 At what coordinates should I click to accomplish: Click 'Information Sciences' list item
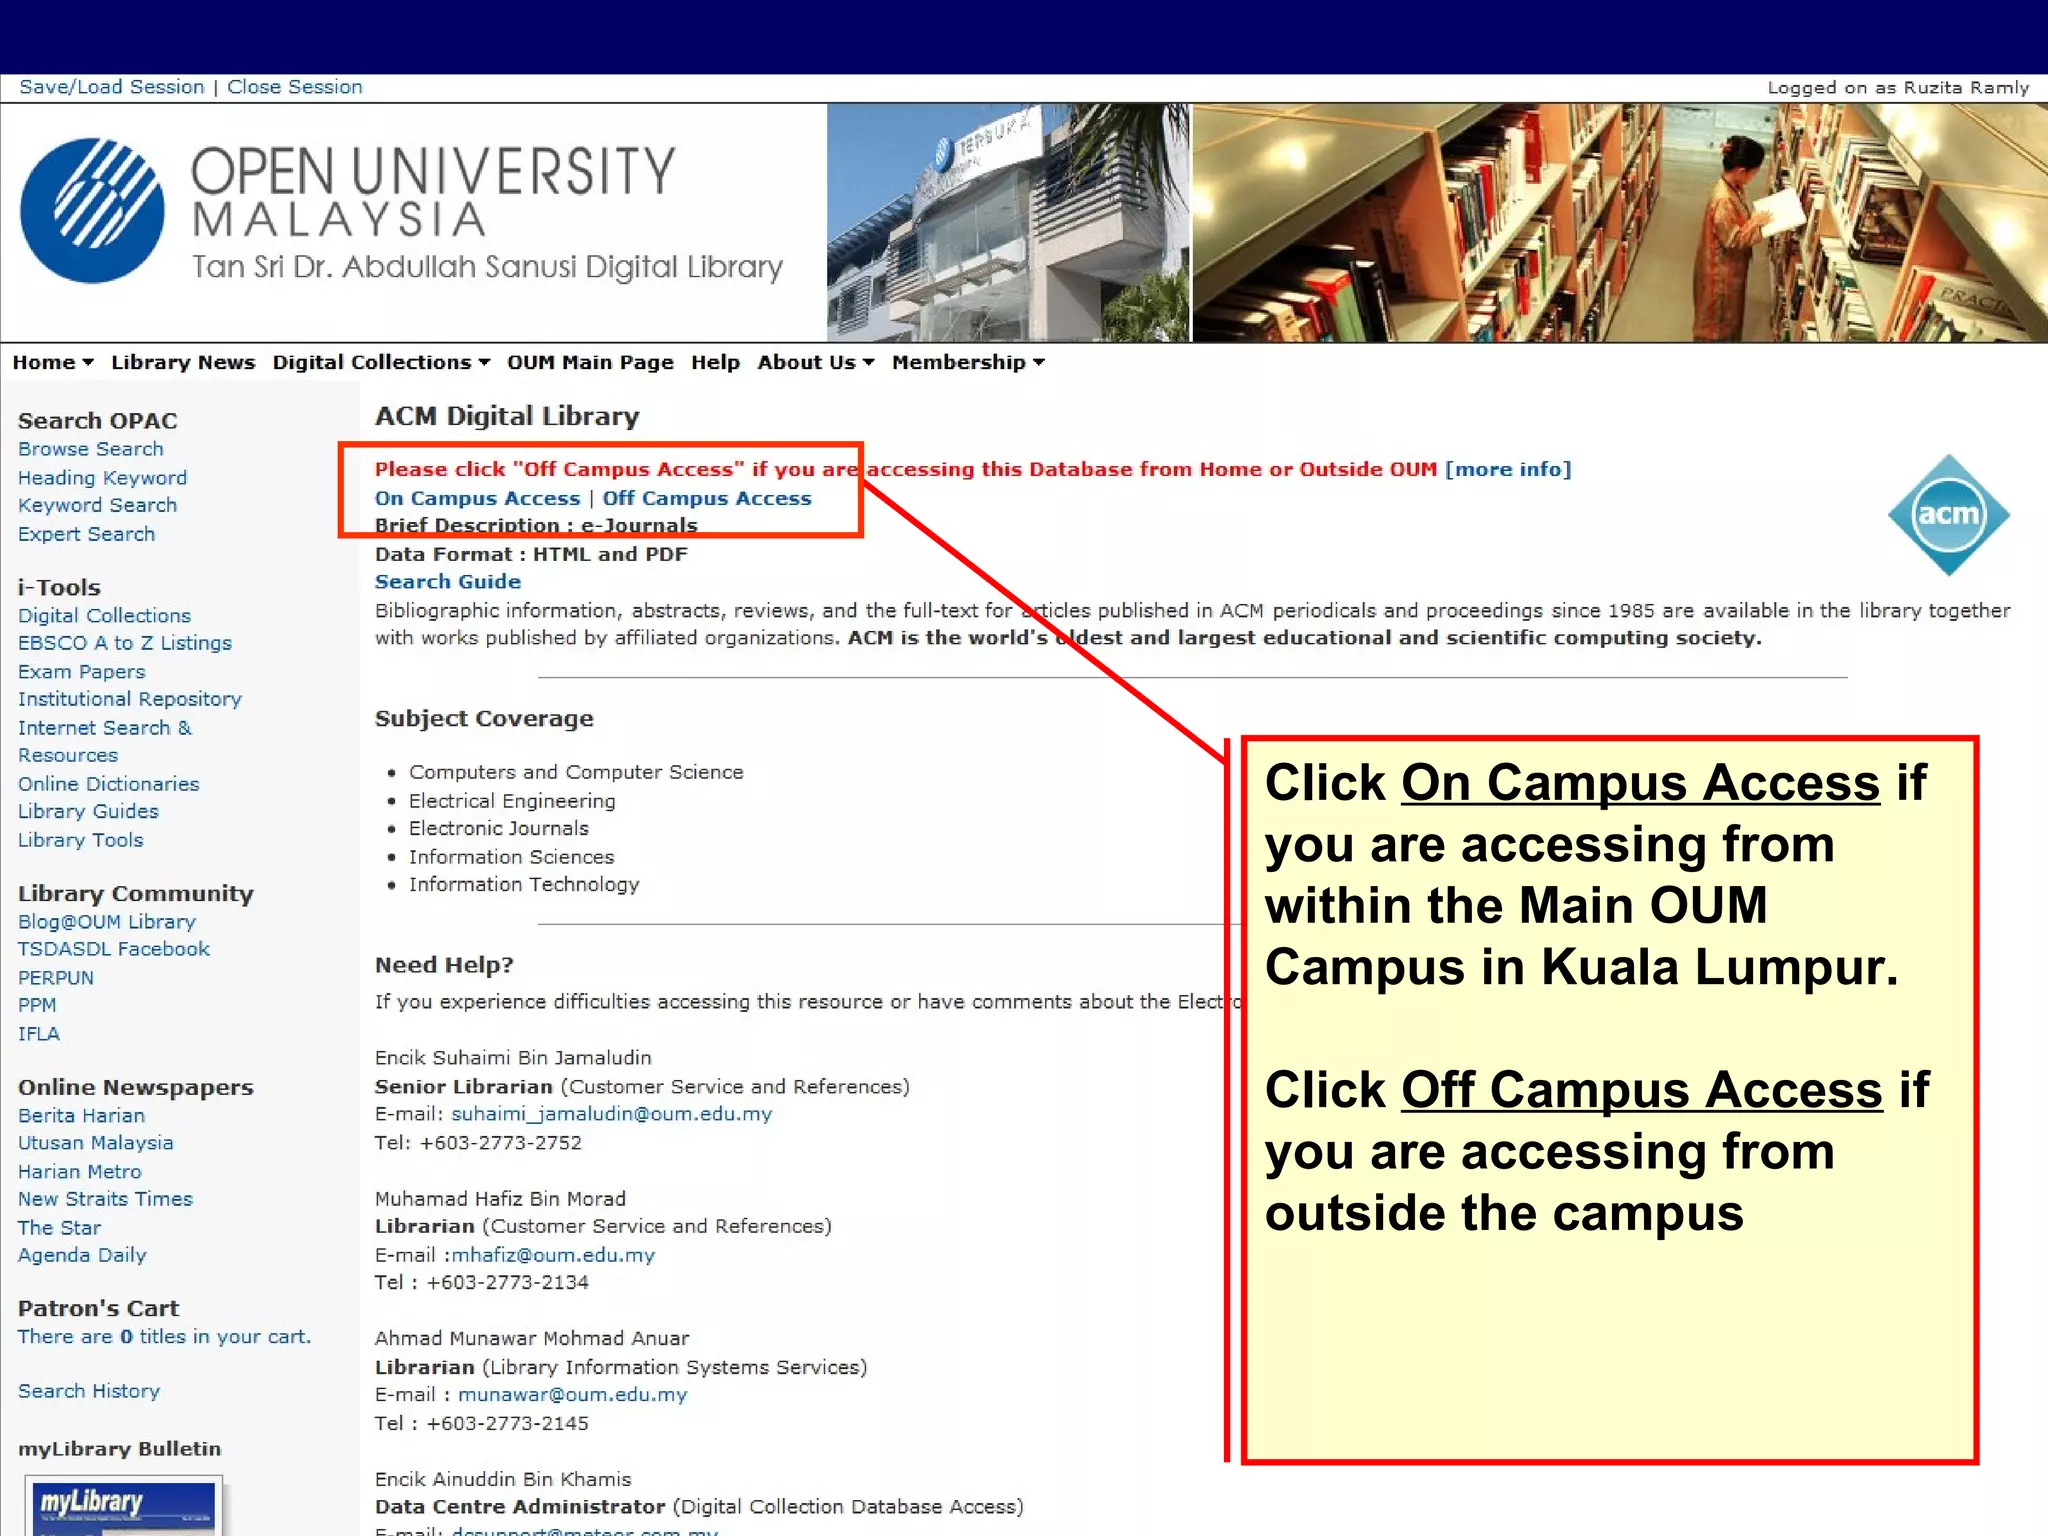click(x=511, y=857)
